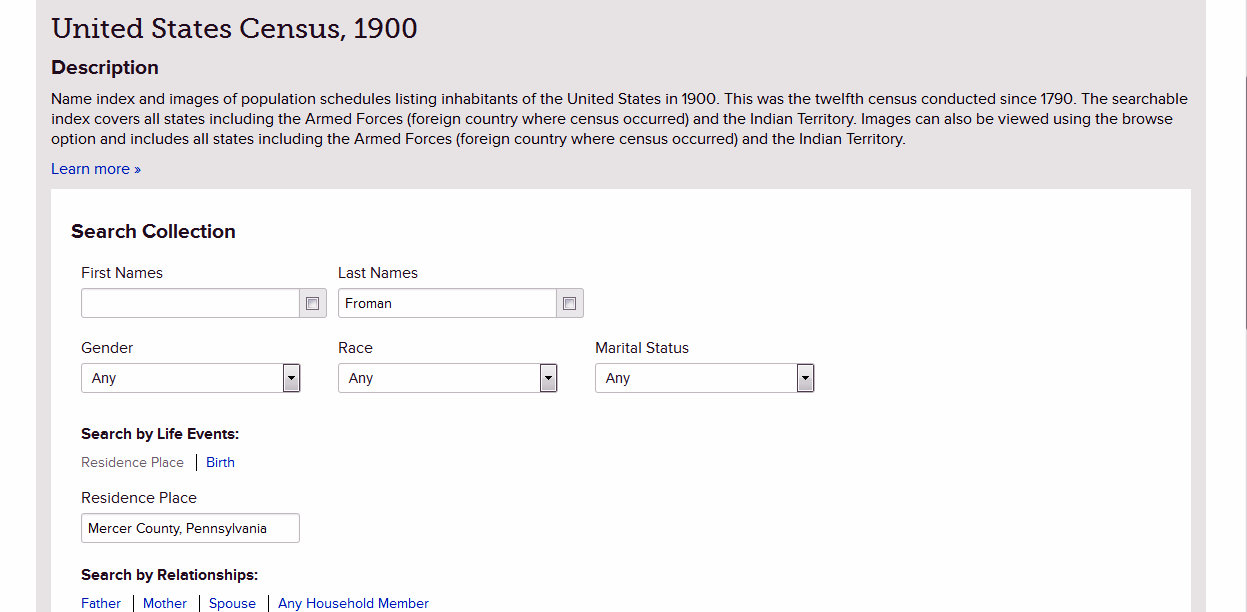Search by Any Household Member

tap(353, 603)
